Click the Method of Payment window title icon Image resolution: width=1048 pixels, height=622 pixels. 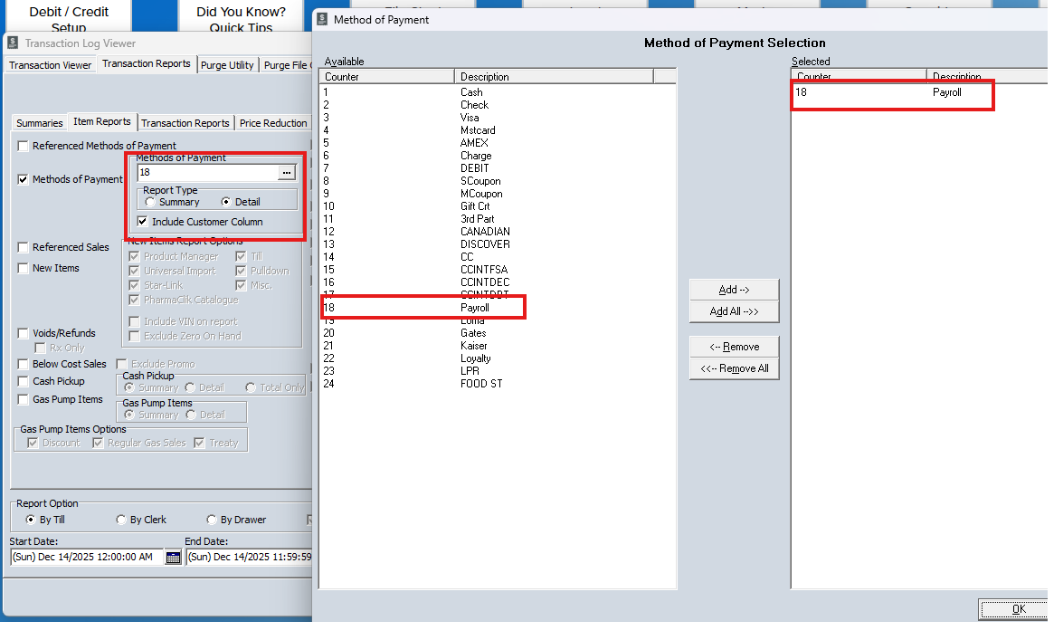click(321, 19)
